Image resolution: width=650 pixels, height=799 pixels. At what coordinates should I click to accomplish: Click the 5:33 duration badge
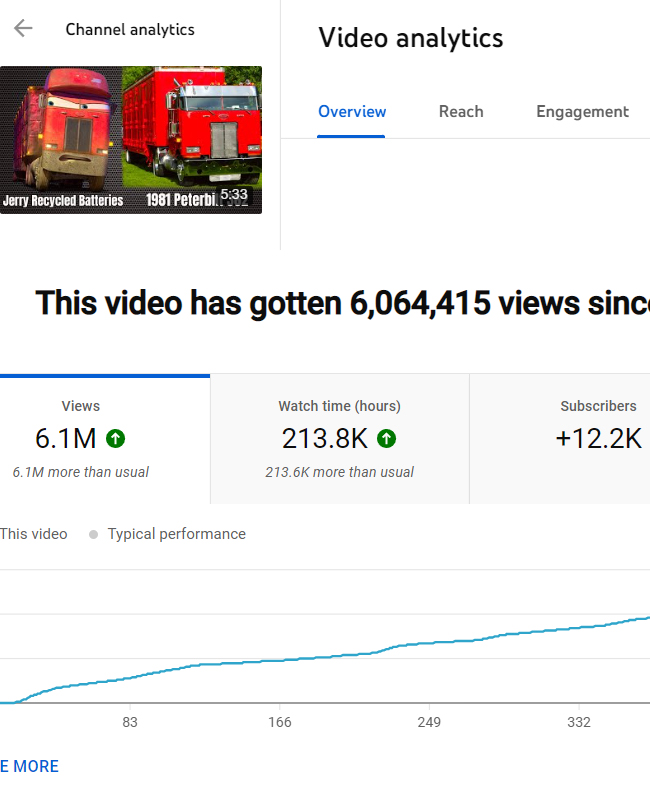pyautogui.click(x=233, y=194)
